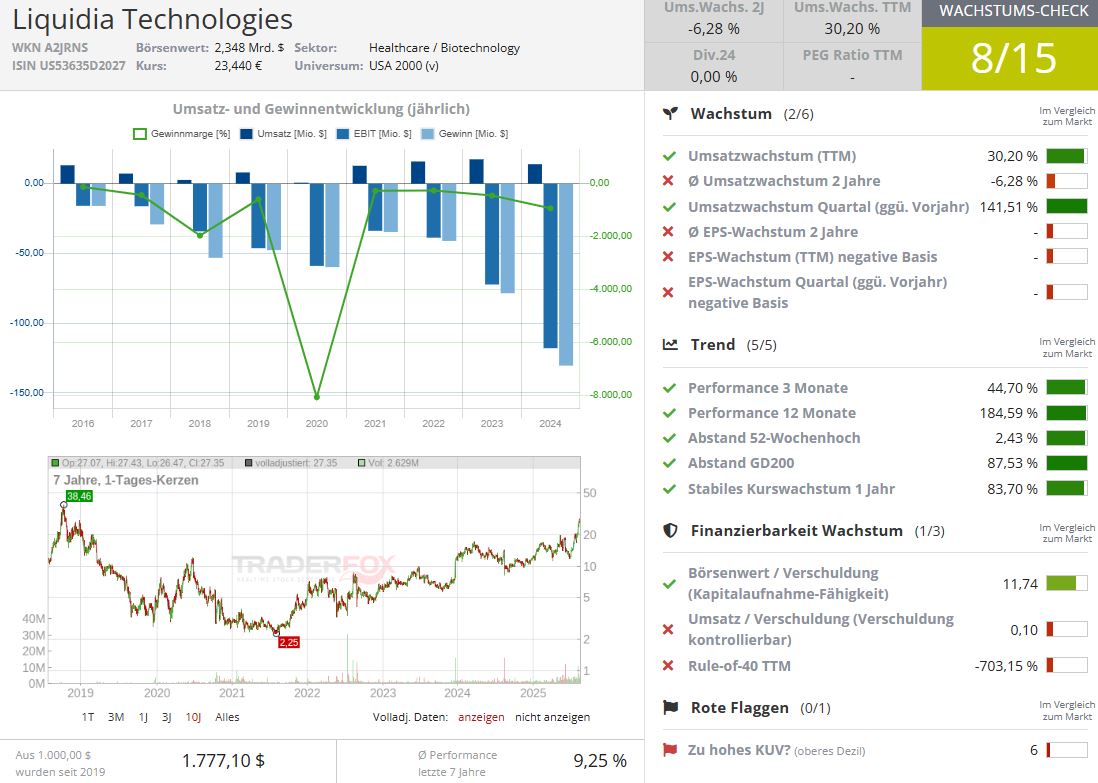This screenshot has height=783, width=1098.
Task: Select the 1J time range
Action: (143, 717)
